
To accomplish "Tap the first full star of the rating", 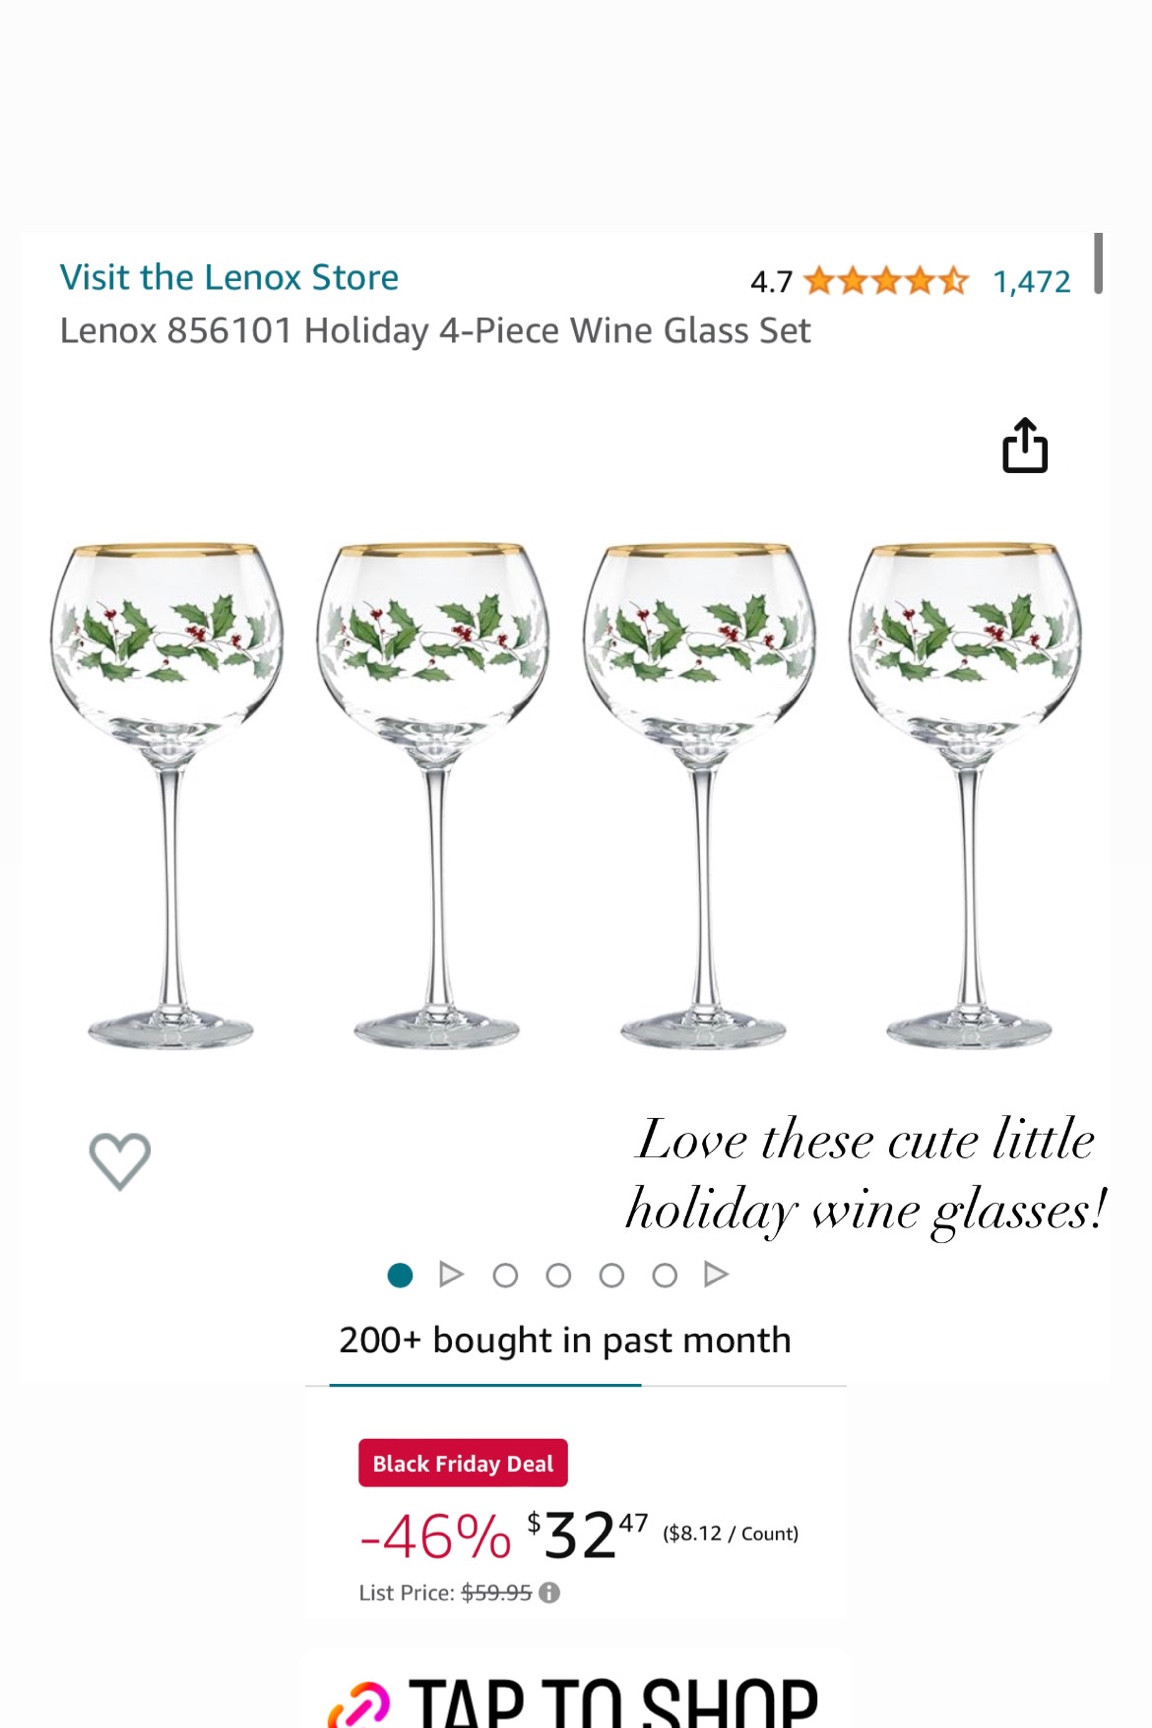I will pyautogui.click(x=817, y=281).
